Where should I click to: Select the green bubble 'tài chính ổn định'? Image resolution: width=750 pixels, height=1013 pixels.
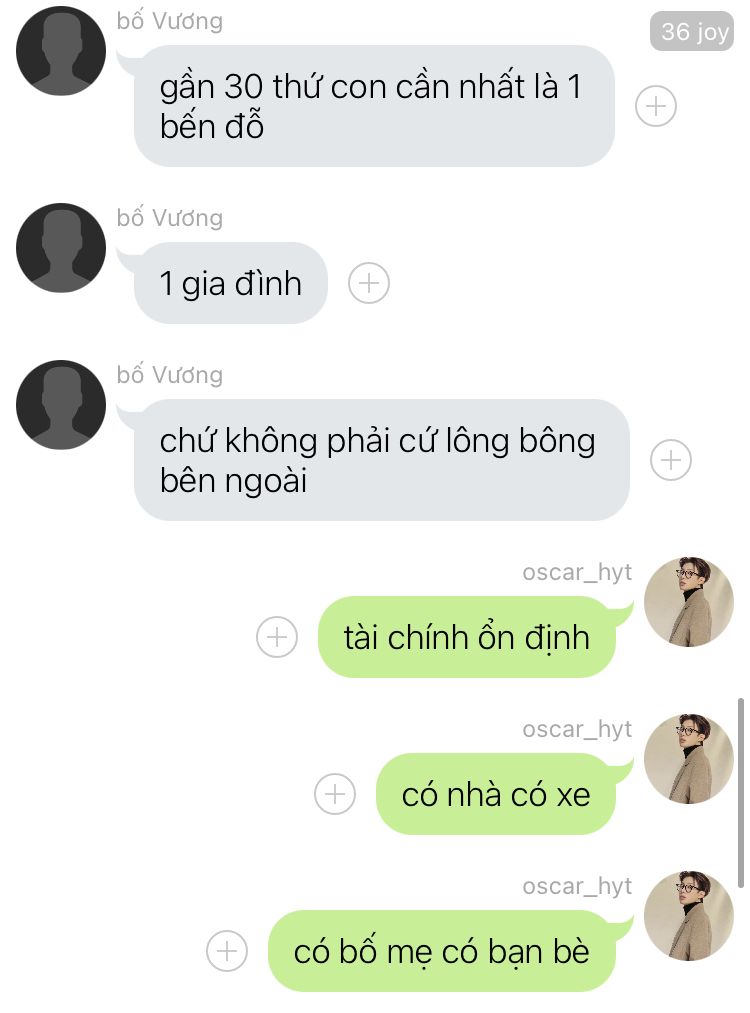click(466, 637)
